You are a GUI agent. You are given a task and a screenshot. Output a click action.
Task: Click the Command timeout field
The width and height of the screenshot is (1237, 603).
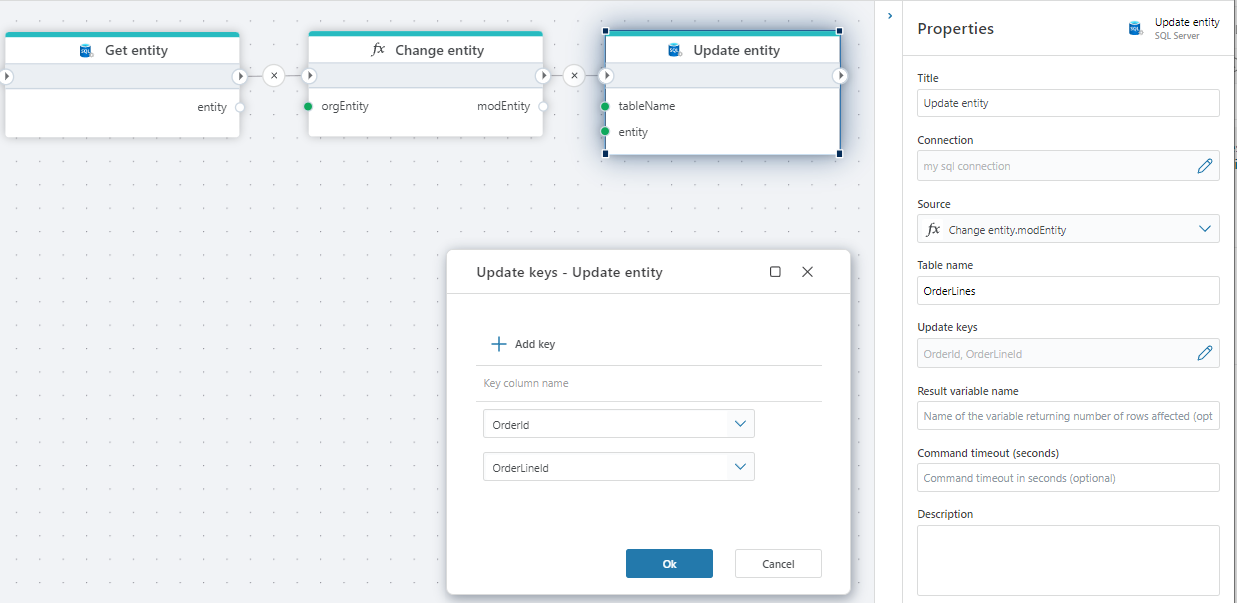coord(1067,478)
